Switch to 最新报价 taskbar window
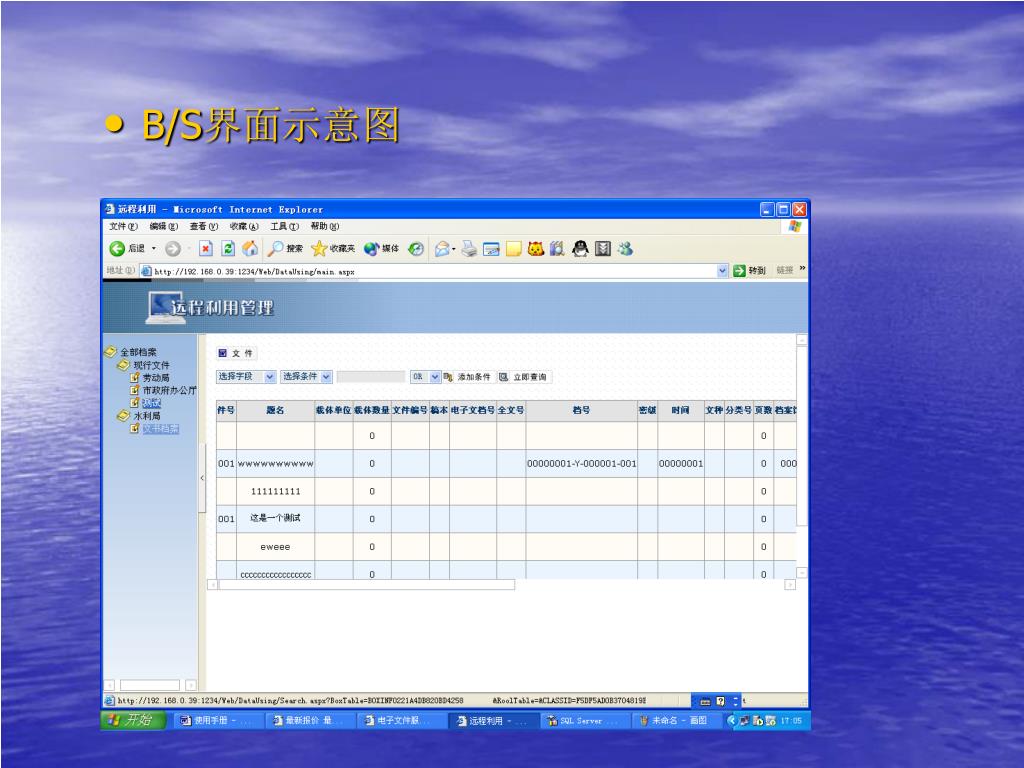 point(310,720)
